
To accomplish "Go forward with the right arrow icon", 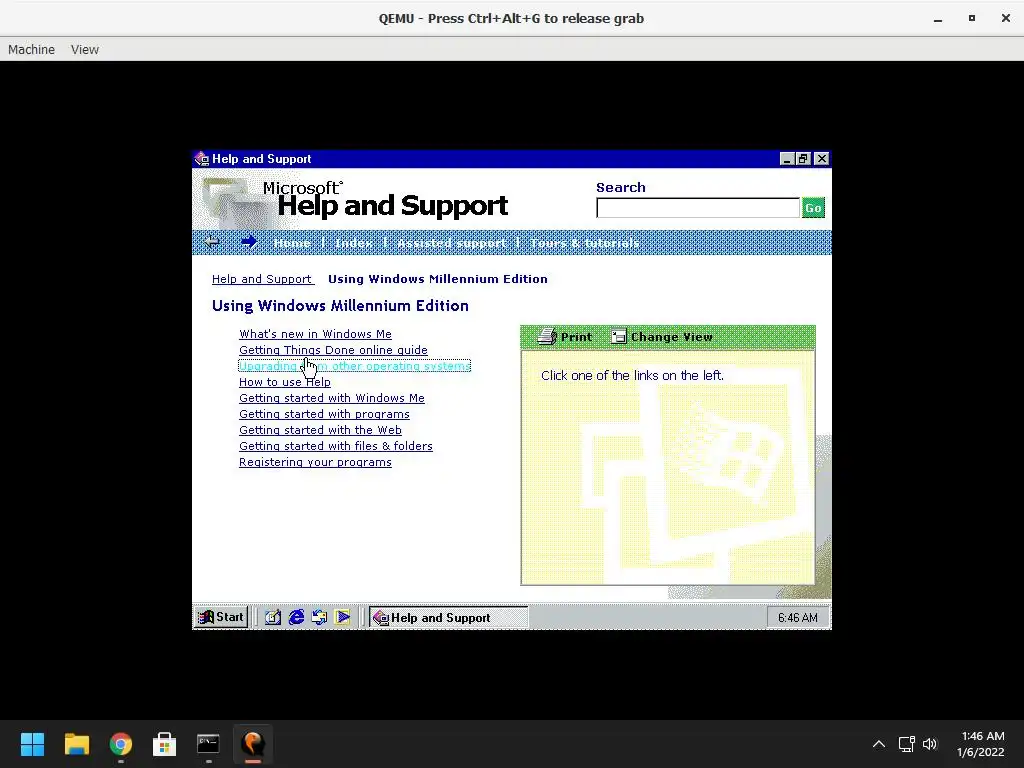I will 248,242.
